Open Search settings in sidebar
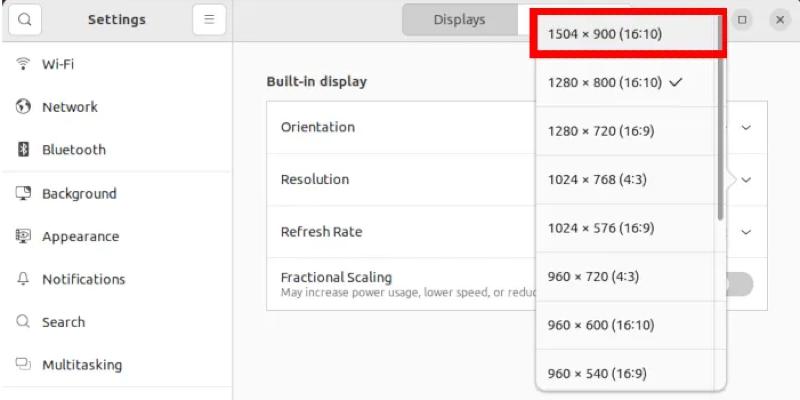 pos(63,322)
